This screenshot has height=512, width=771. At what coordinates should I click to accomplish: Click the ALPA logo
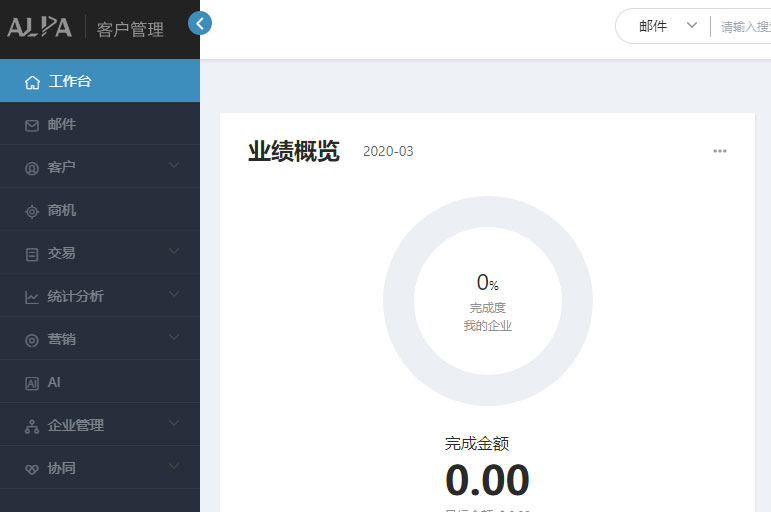point(39,27)
